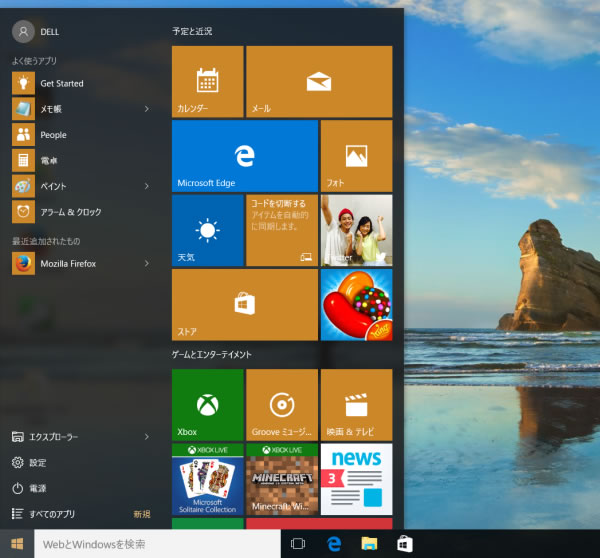
Task: Open the カレンダー calendar tile
Action: [207, 82]
